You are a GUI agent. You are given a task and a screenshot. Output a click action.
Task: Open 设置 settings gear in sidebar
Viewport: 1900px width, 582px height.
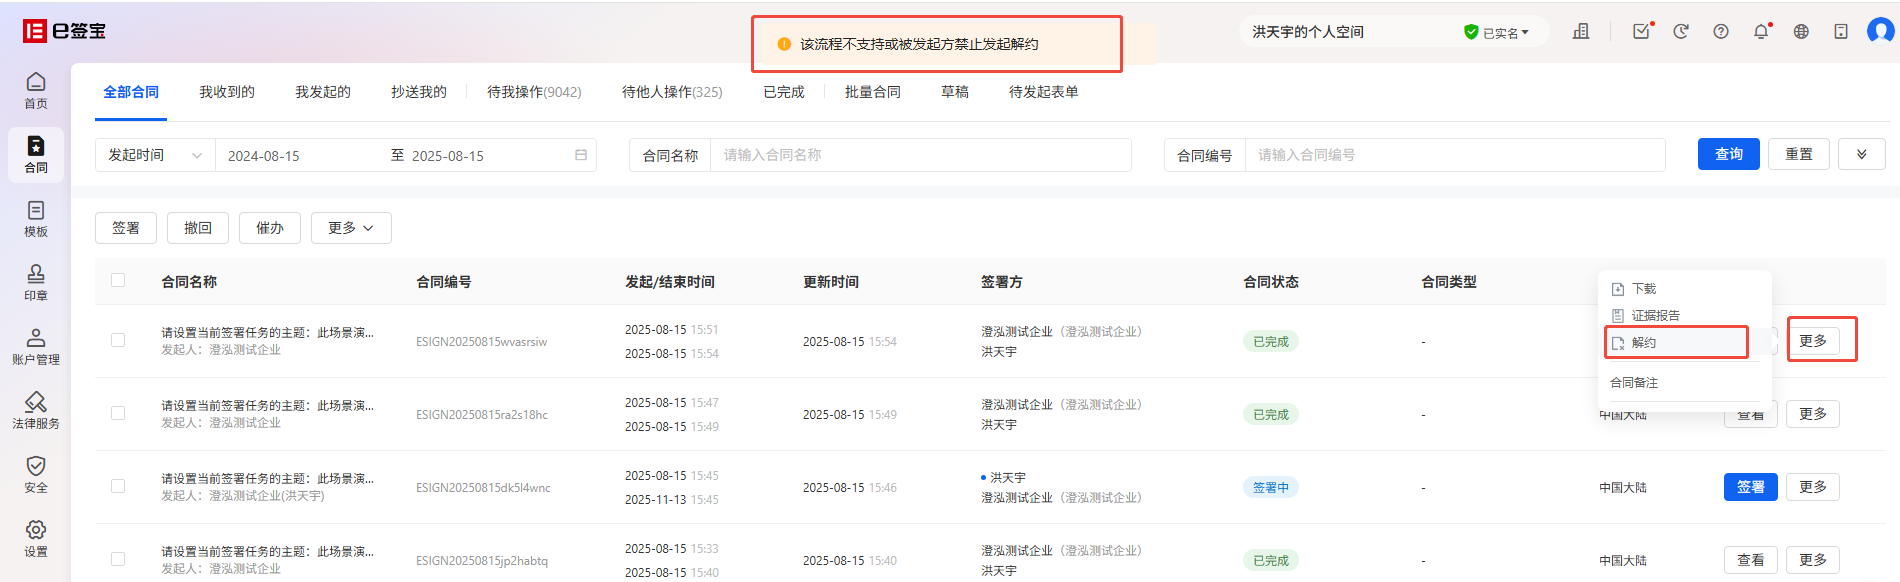[36, 538]
